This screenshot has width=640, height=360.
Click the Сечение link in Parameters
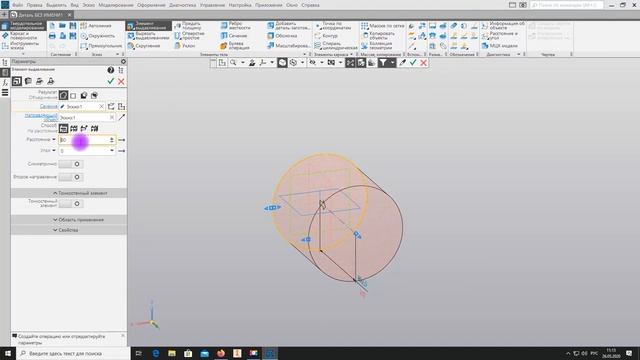(49, 107)
